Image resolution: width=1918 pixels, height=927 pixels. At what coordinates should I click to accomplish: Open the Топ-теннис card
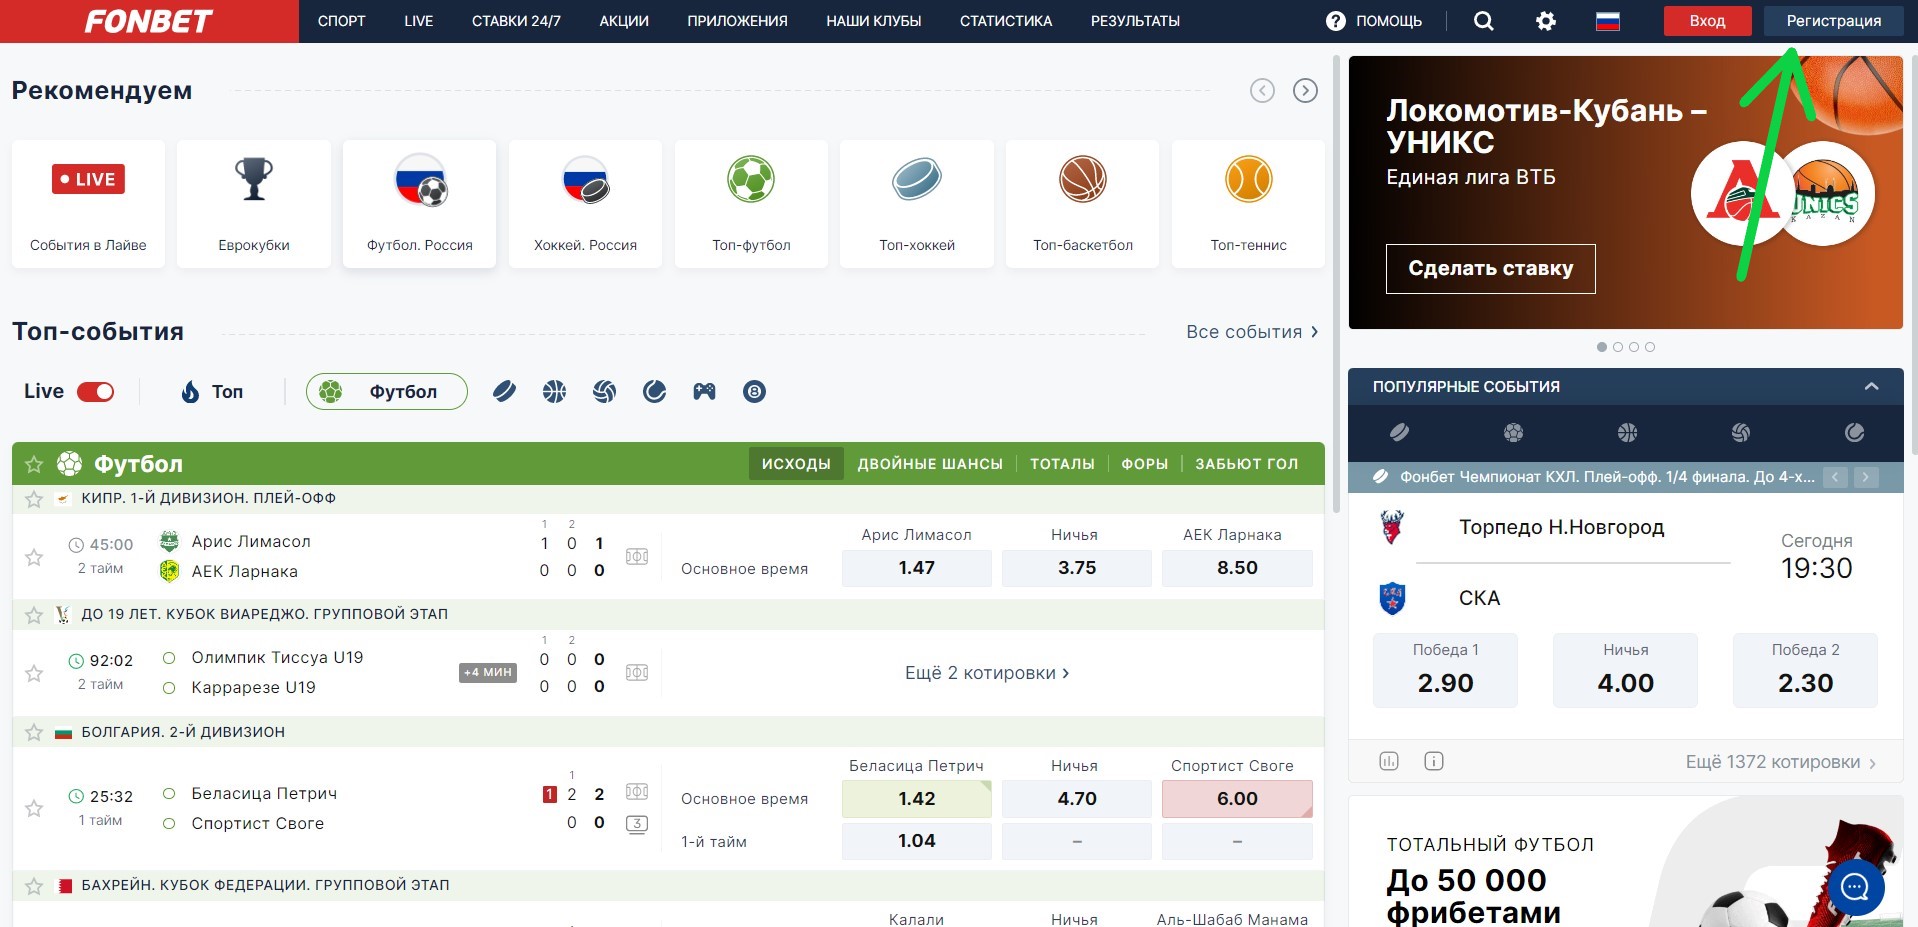click(x=1249, y=204)
